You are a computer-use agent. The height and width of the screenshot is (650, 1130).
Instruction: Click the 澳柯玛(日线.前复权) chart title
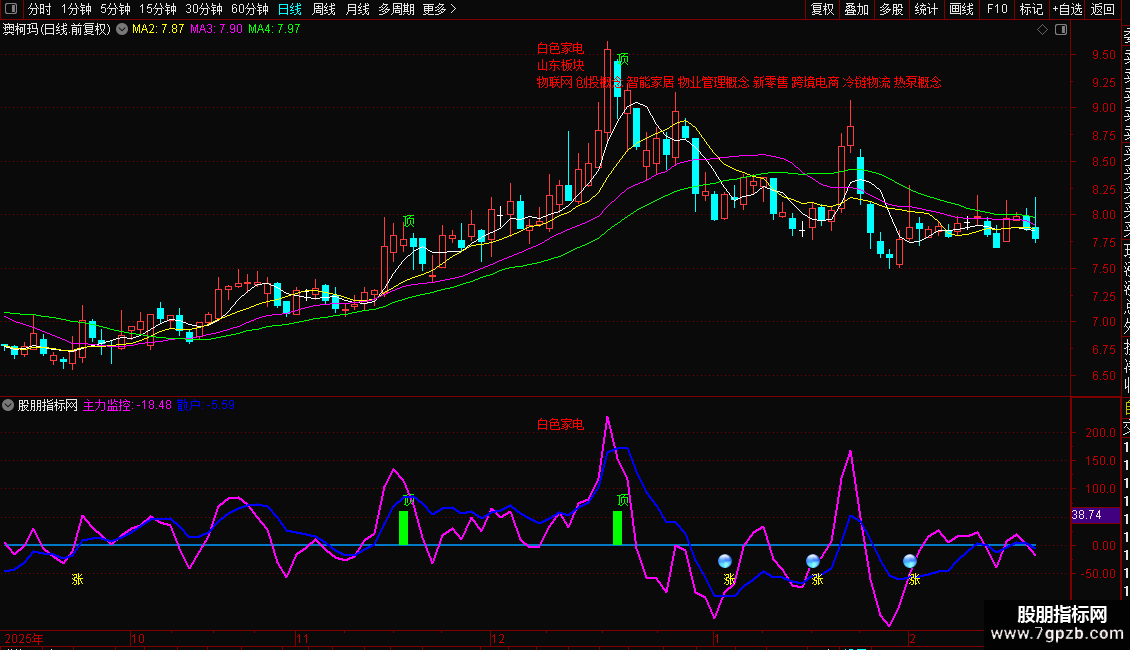[57, 30]
